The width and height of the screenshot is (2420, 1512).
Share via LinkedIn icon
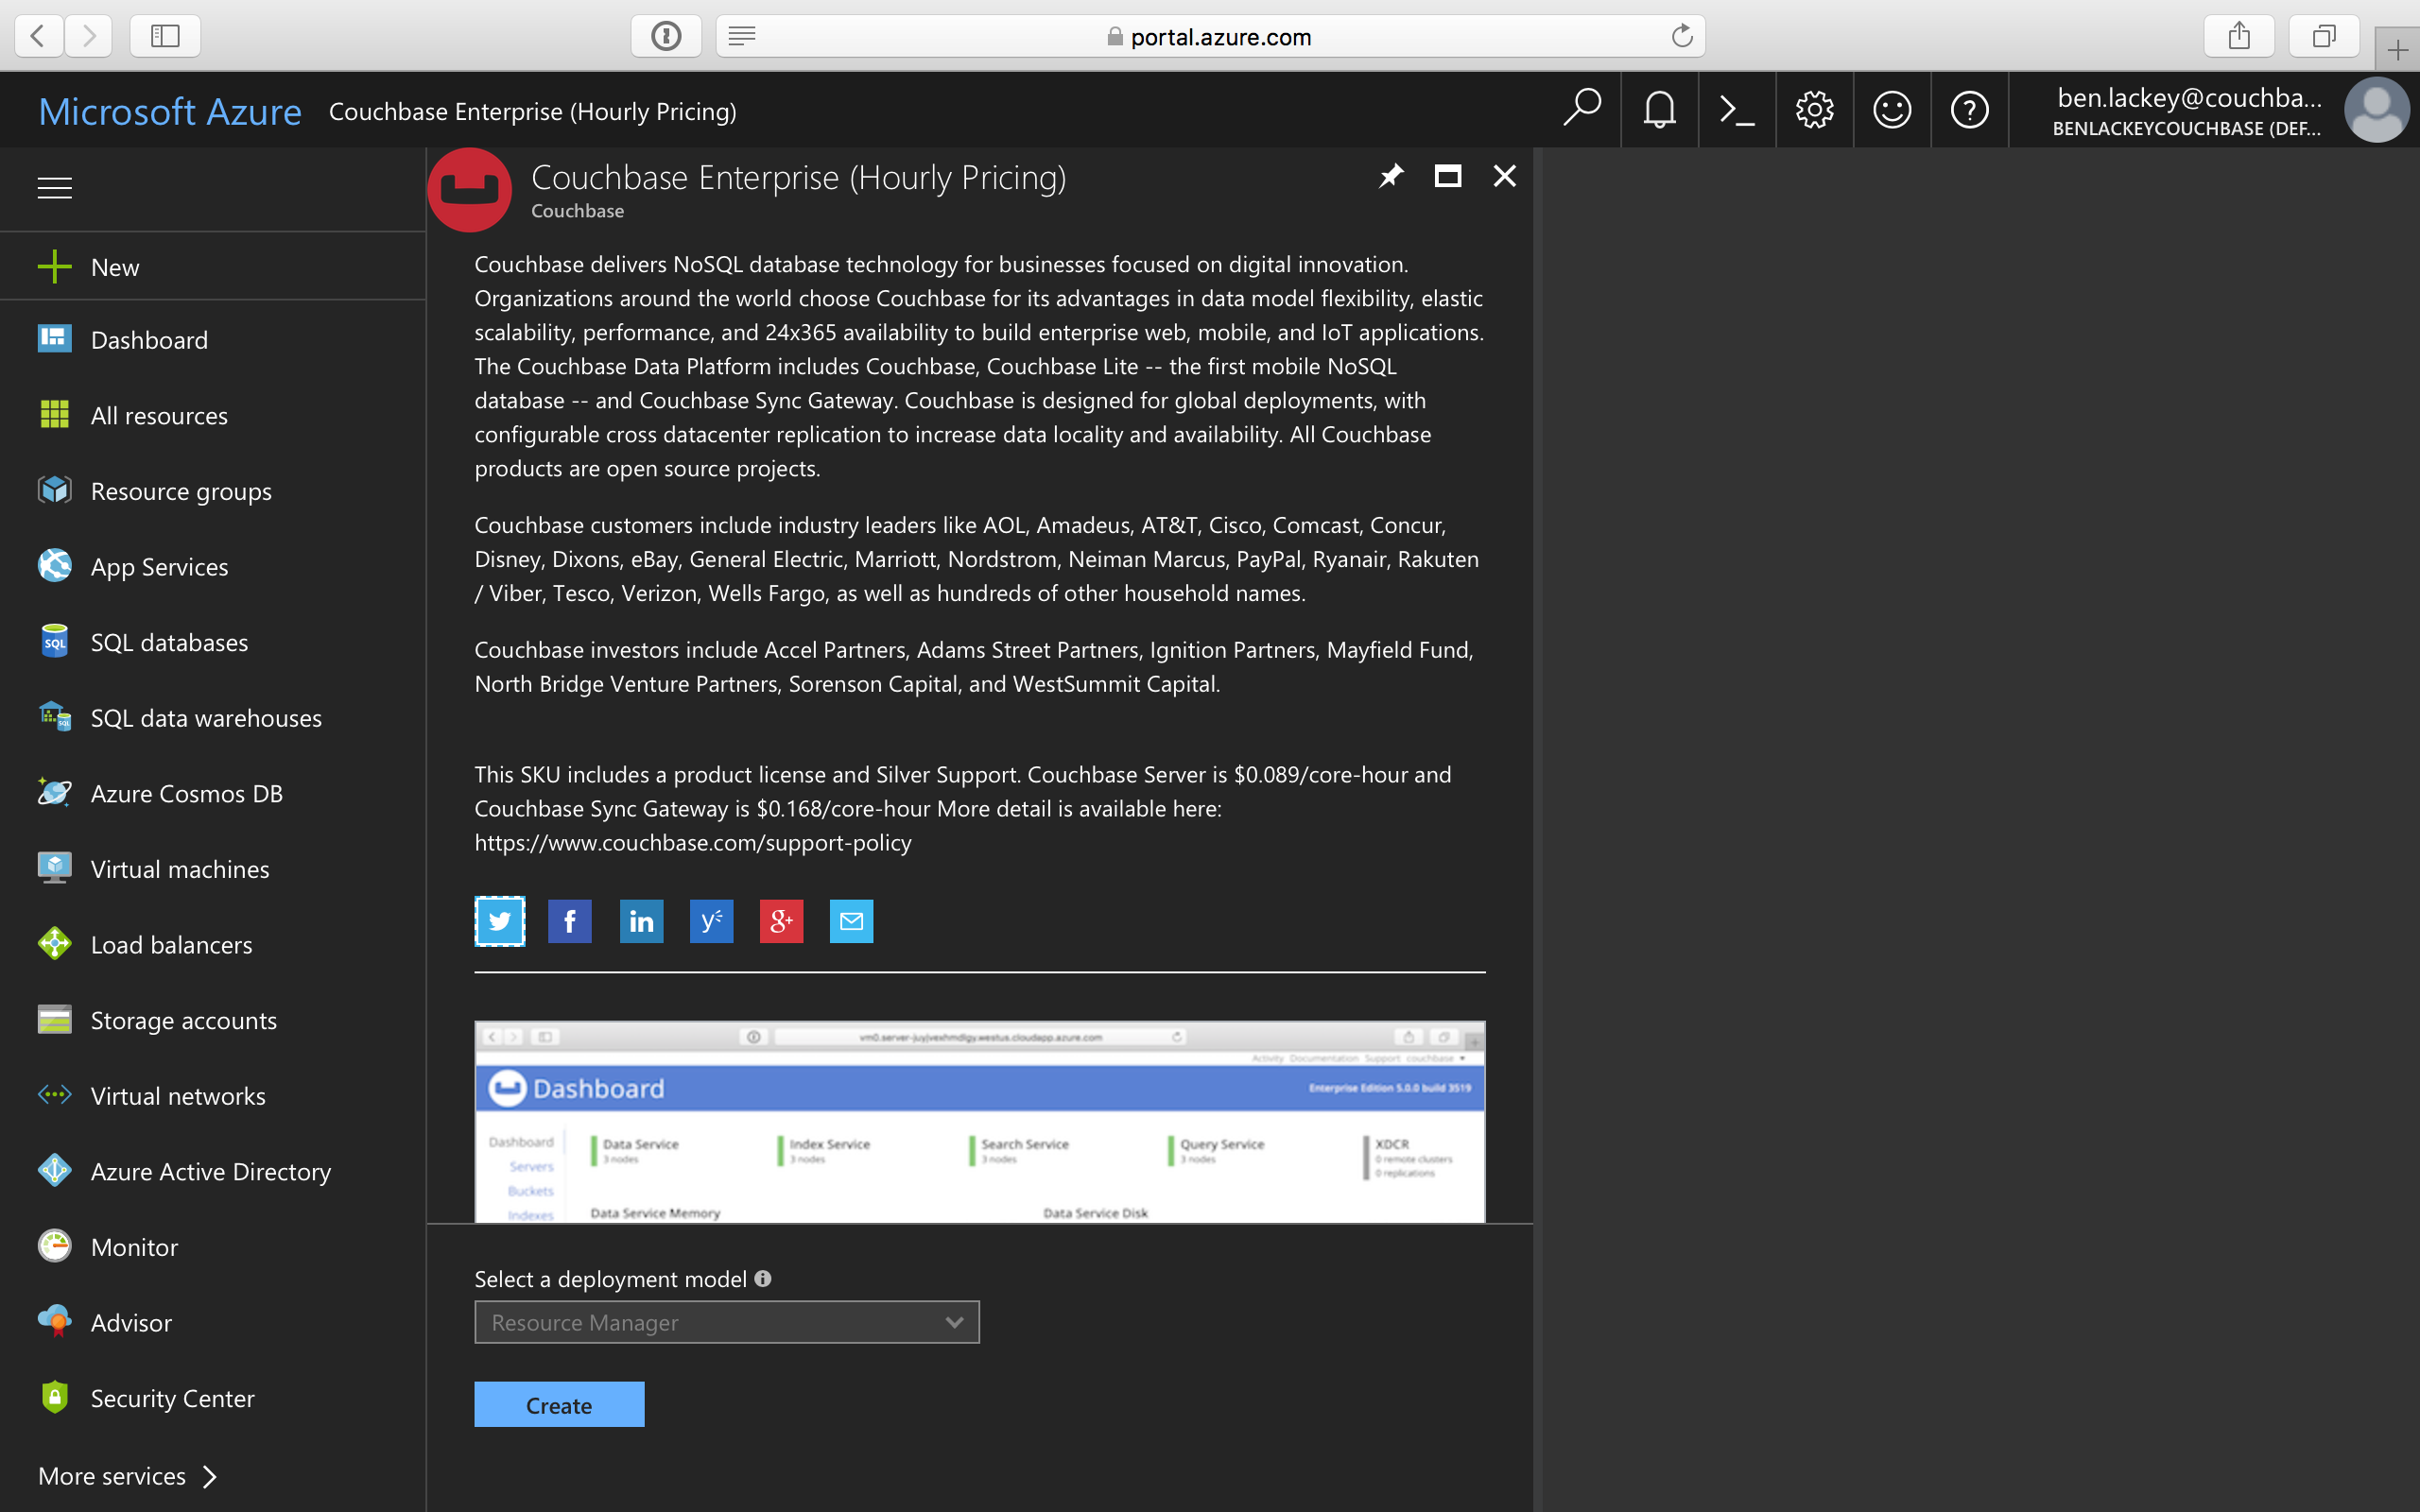[639, 919]
